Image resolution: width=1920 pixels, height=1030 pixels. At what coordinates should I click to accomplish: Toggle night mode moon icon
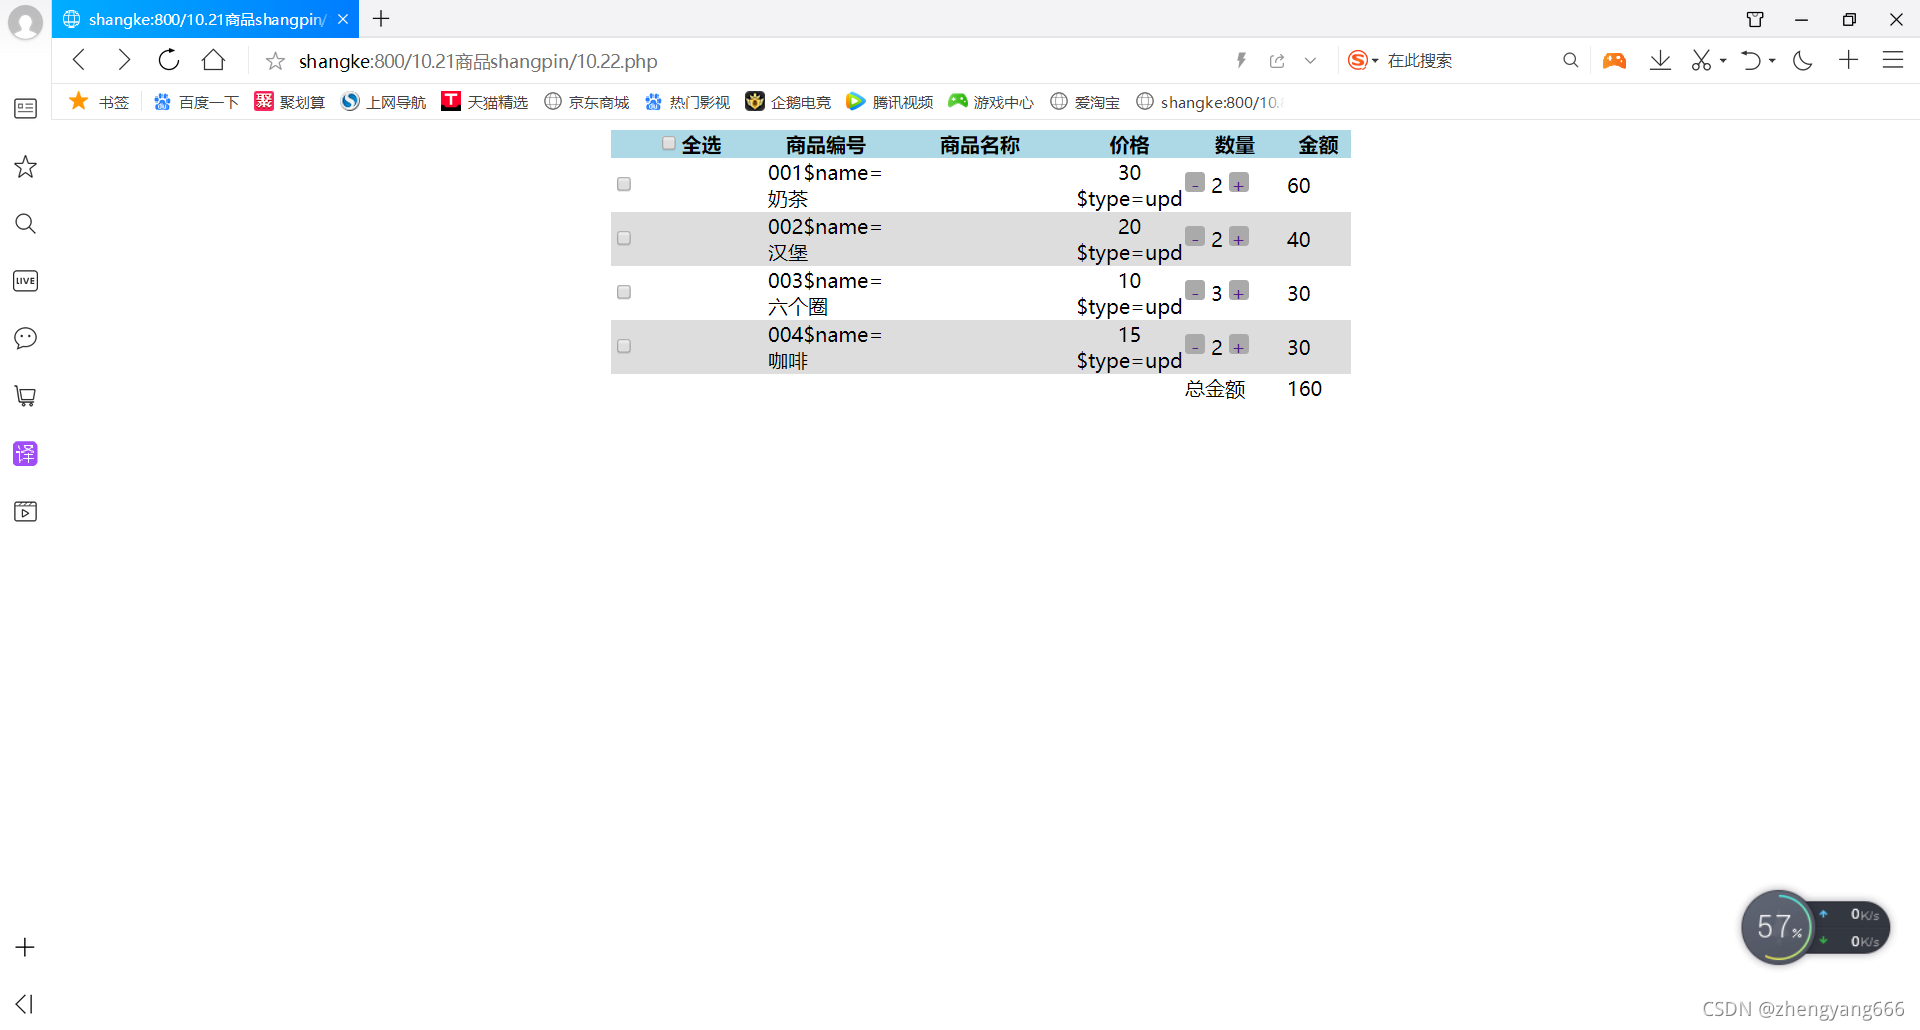point(1803,60)
